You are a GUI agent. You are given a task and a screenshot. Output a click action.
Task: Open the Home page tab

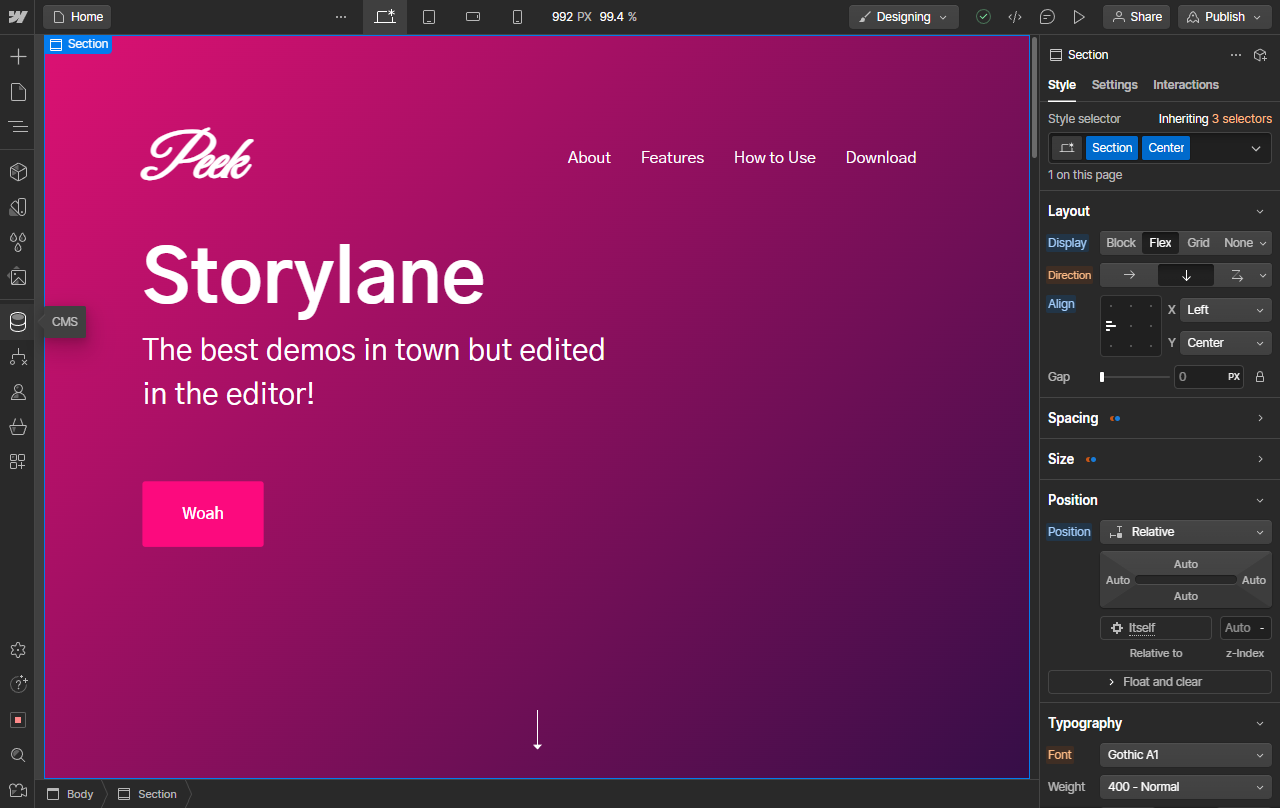click(77, 17)
